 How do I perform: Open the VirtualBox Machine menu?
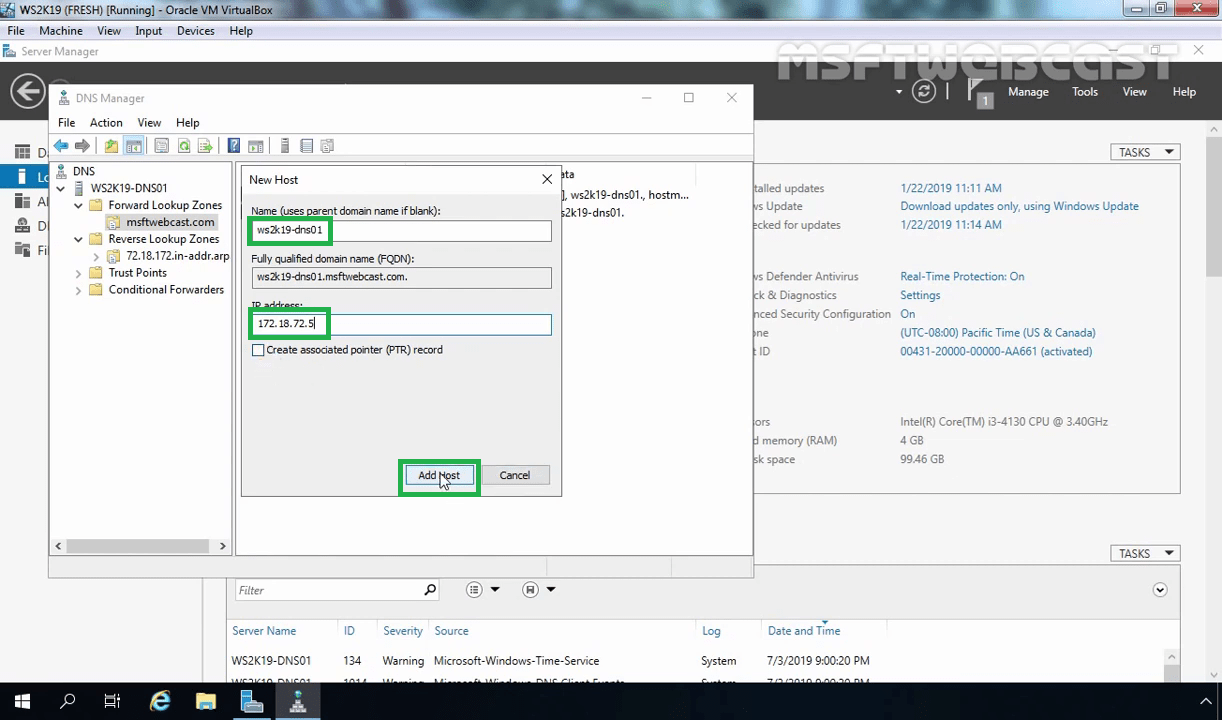point(61,31)
